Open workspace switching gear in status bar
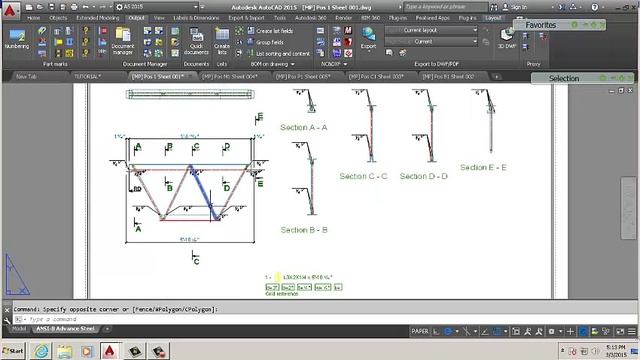Image resolution: width=640 pixels, height=360 pixels. click(551, 331)
